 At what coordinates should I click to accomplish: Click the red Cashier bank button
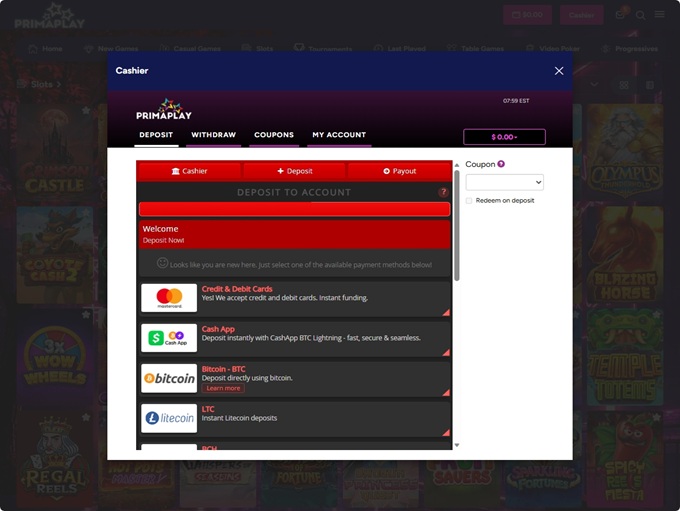click(x=189, y=171)
